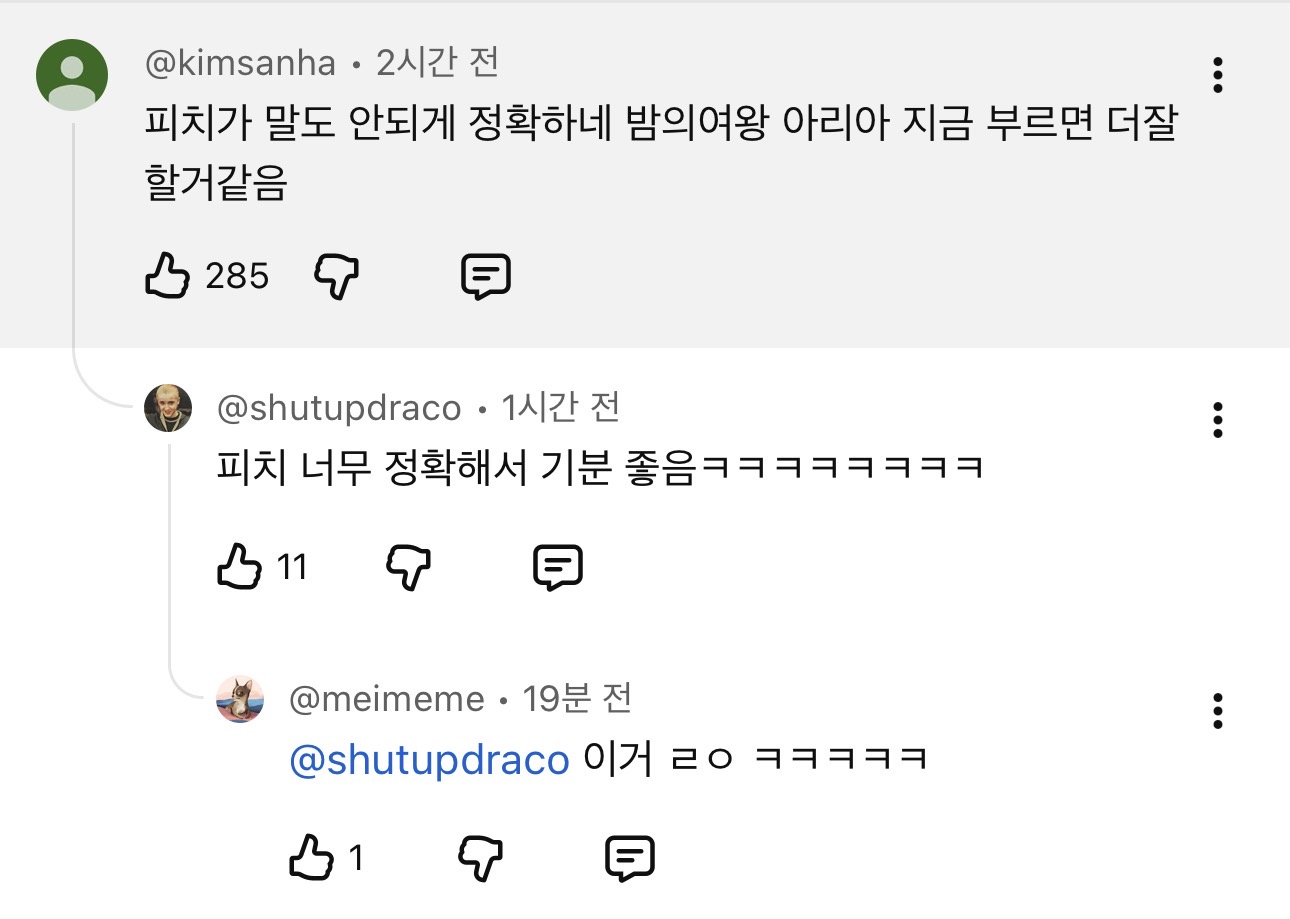Click the @meimeme profile avatar
Image resolution: width=1290 pixels, height=919 pixels.
tap(240, 699)
